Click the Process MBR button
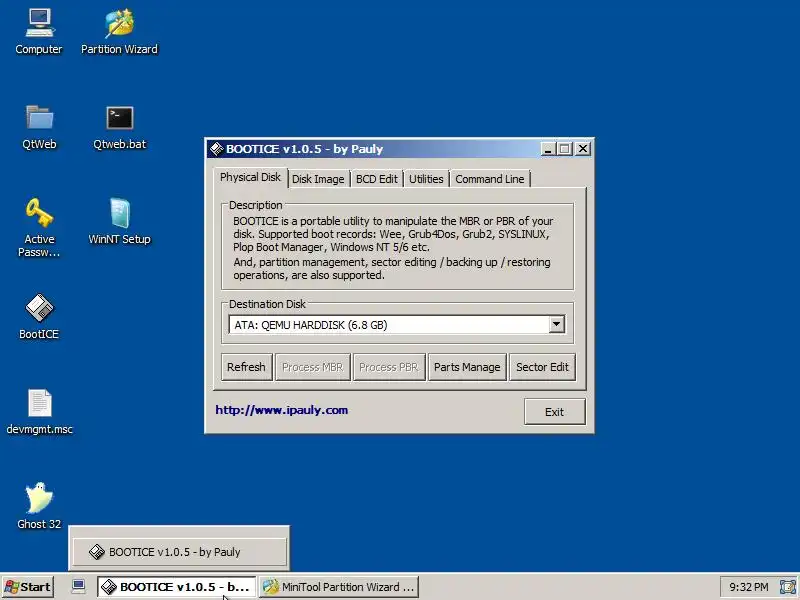This screenshot has height=600, width=800. click(313, 367)
